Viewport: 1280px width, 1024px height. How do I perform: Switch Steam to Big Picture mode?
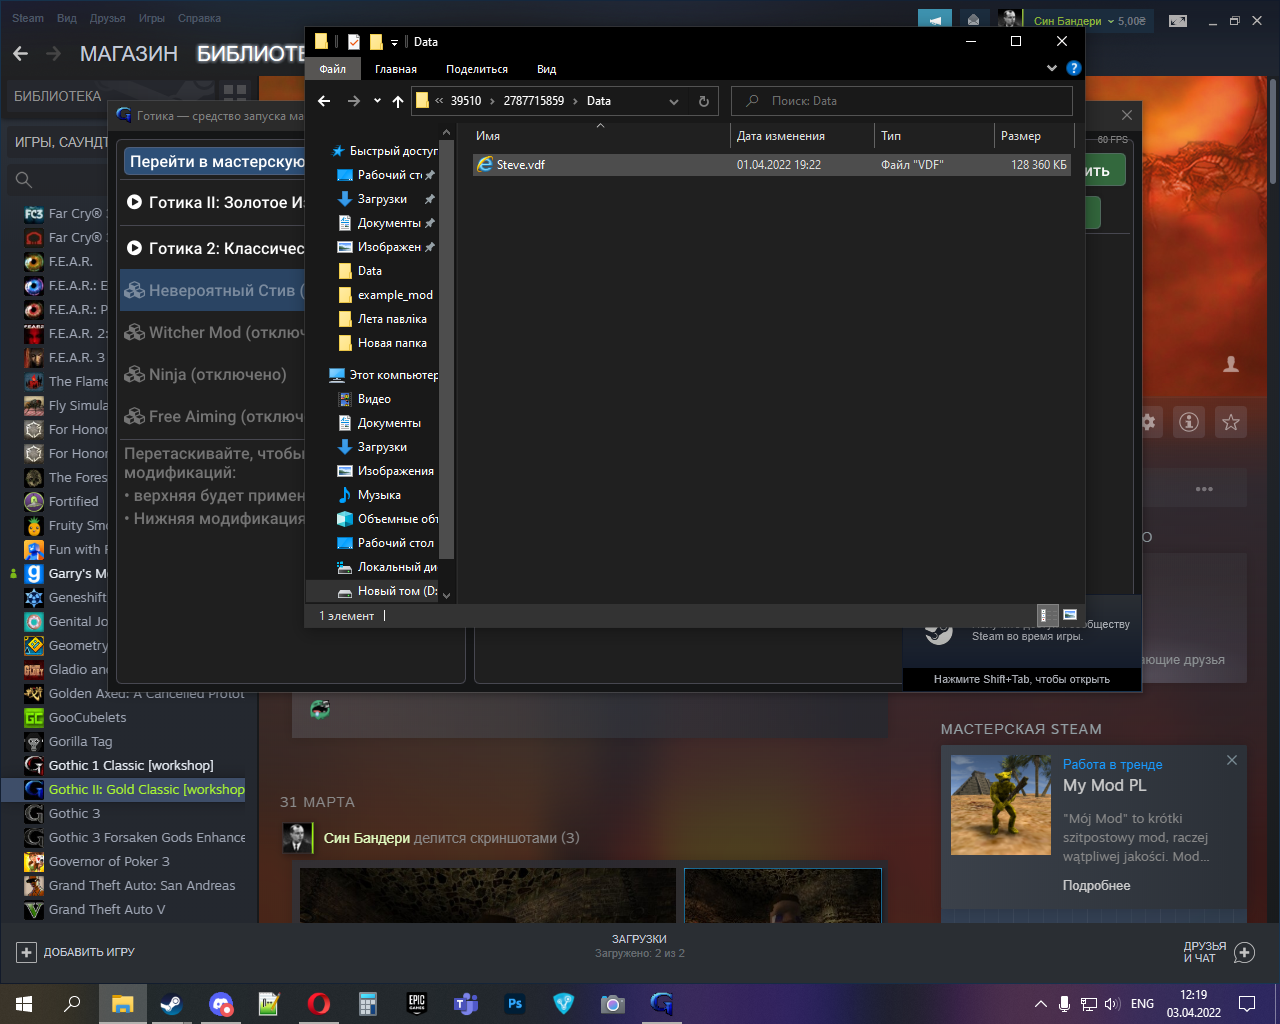[x=1178, y=20]
